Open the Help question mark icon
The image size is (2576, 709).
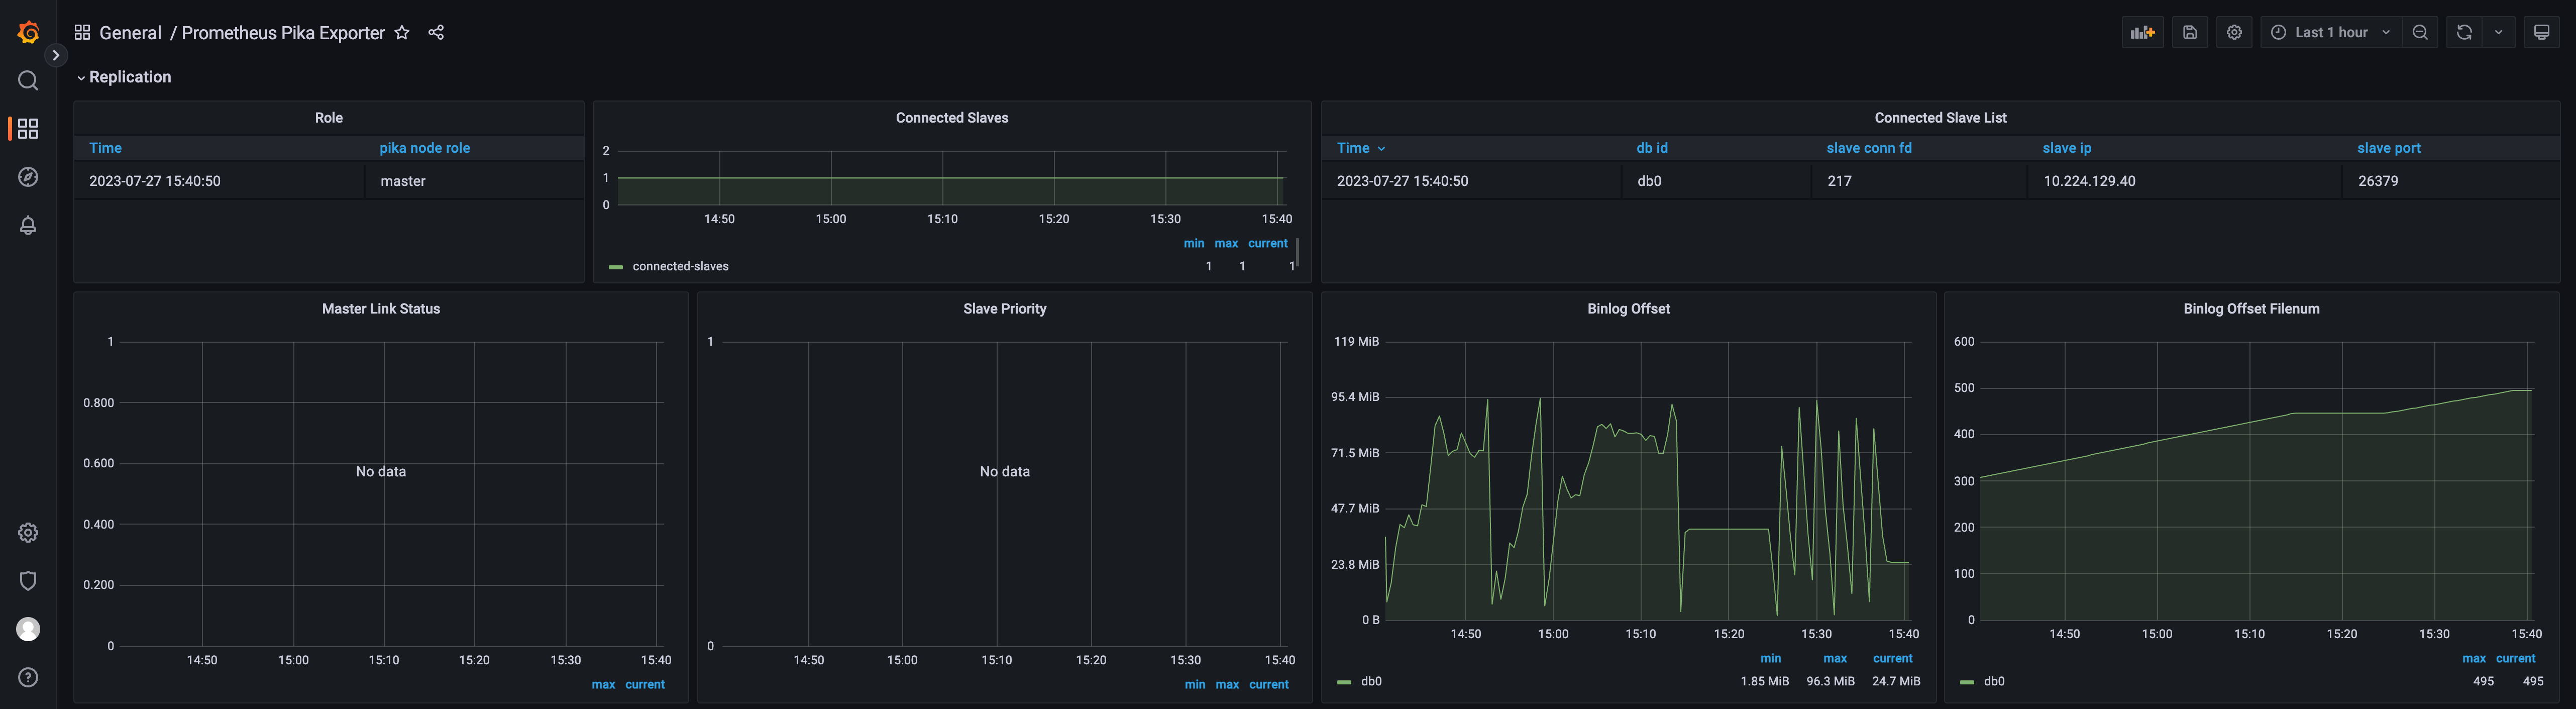(x=28, y=678)
